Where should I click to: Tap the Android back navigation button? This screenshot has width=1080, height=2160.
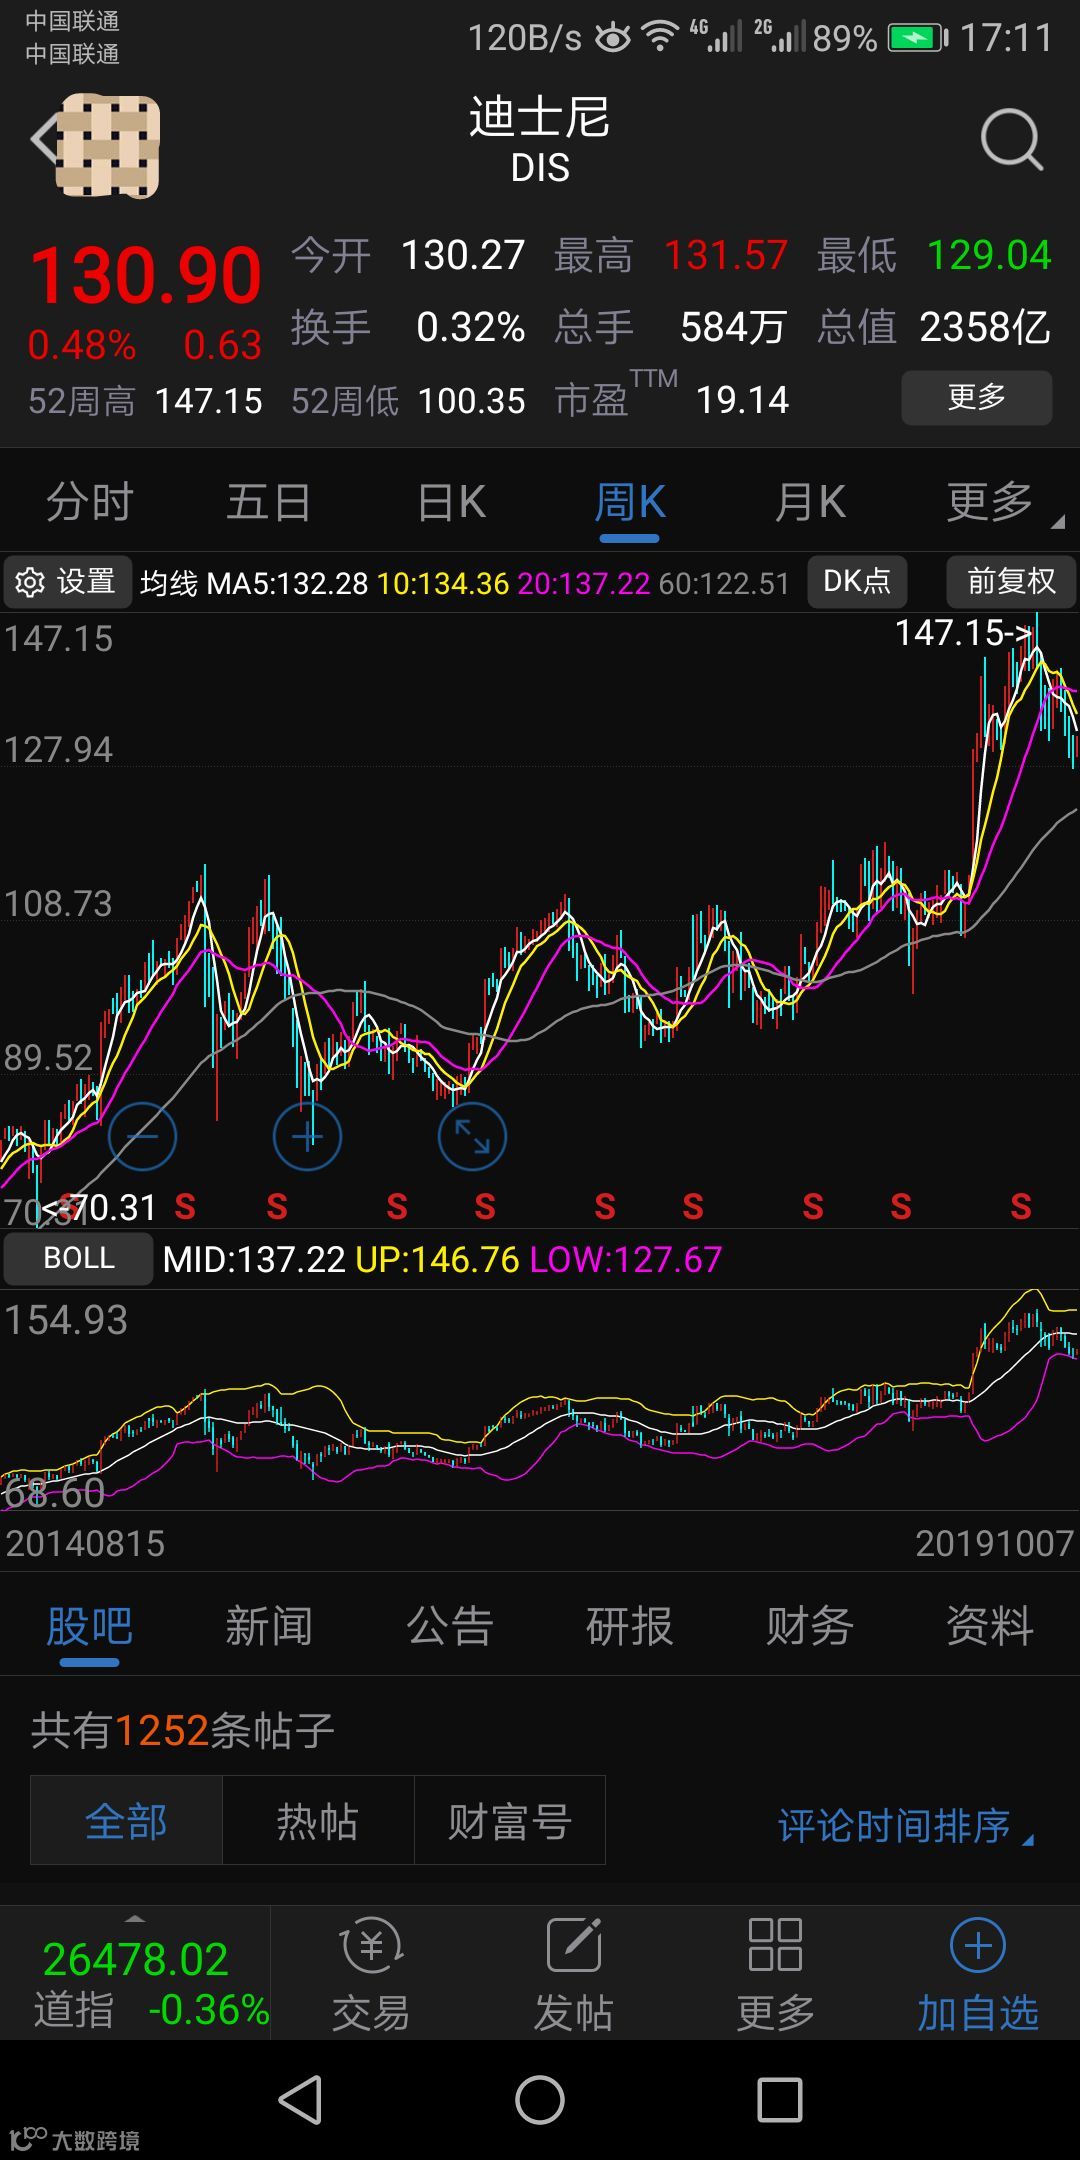pos(299,2100)
